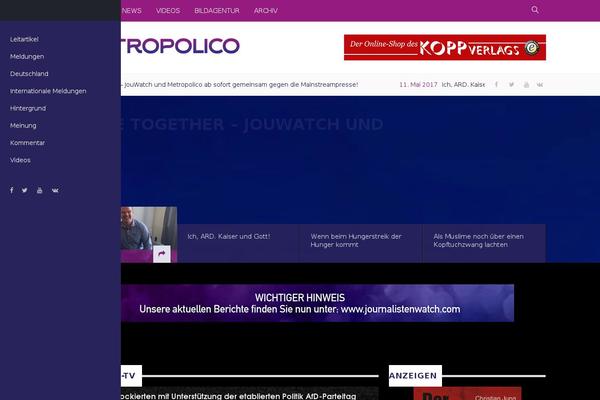
Task: Open ARCHIV in top navigation
Action: click(x=266, y=11)
